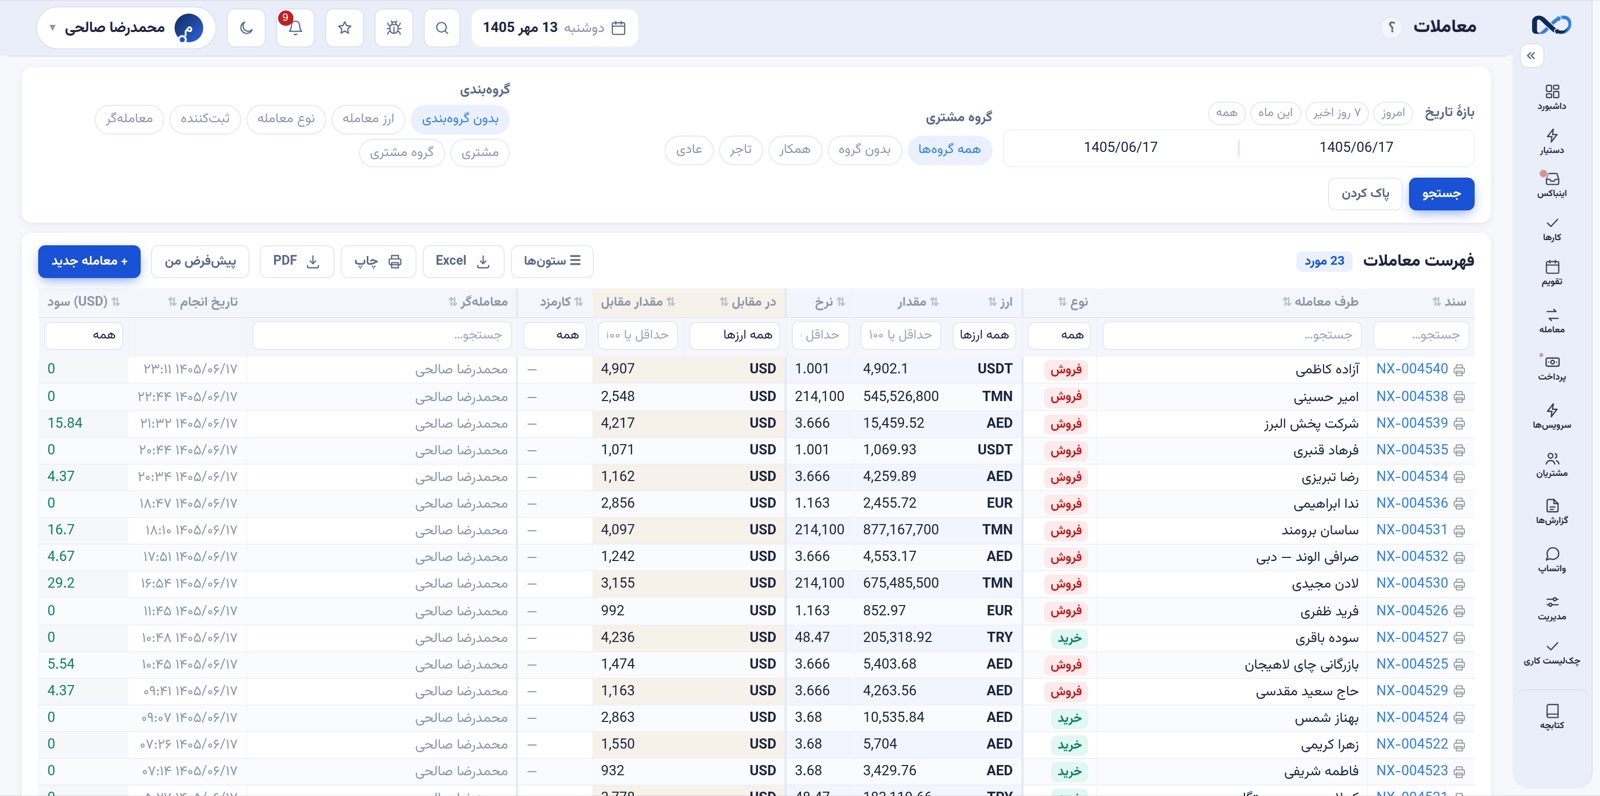This screenshot has height=796, width=1600.
Task: Open داشبورد from the sidebar
Action: (x=1552, y=97)
